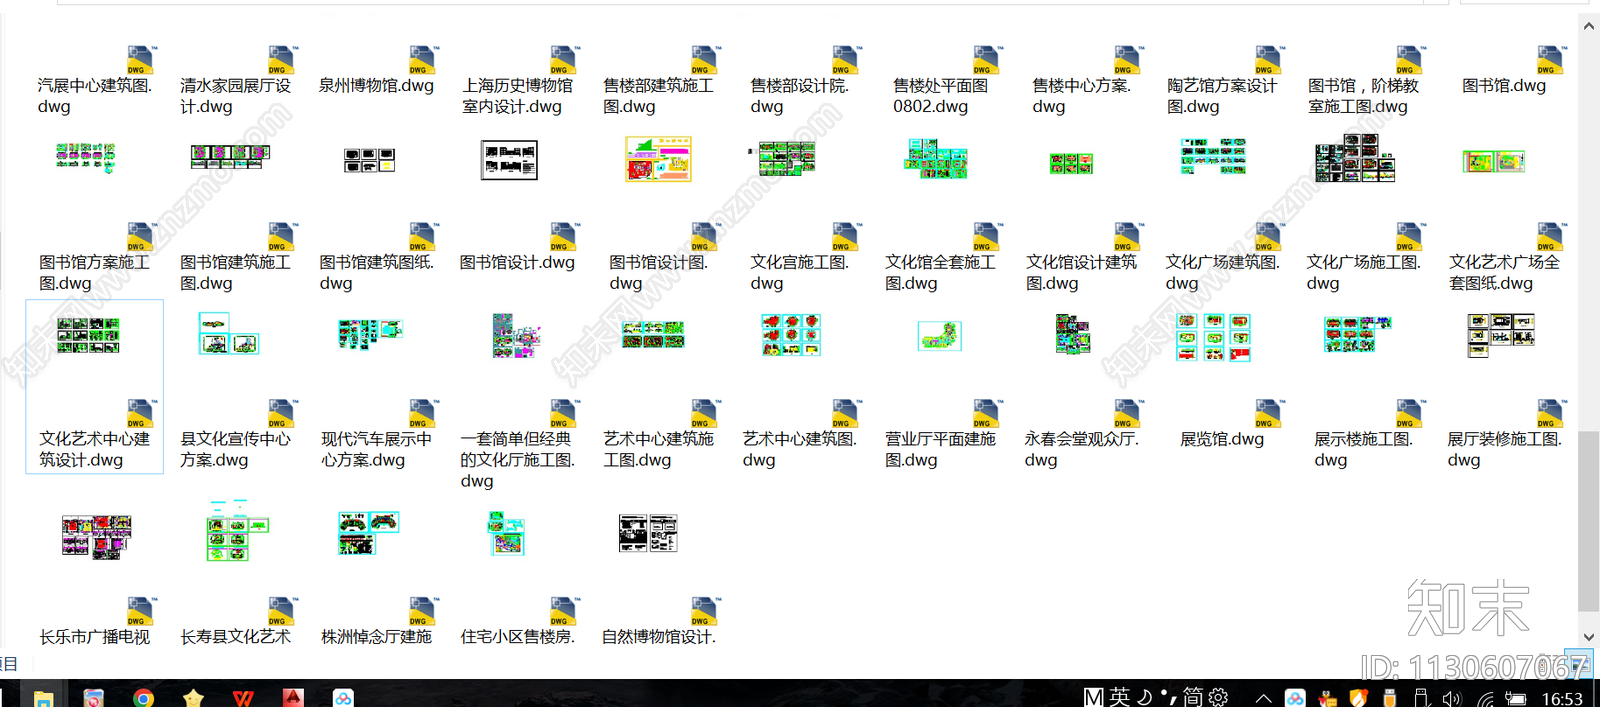Open AutoCAD from taskbar
This screenshot has height=707, width=1600.
293,697
